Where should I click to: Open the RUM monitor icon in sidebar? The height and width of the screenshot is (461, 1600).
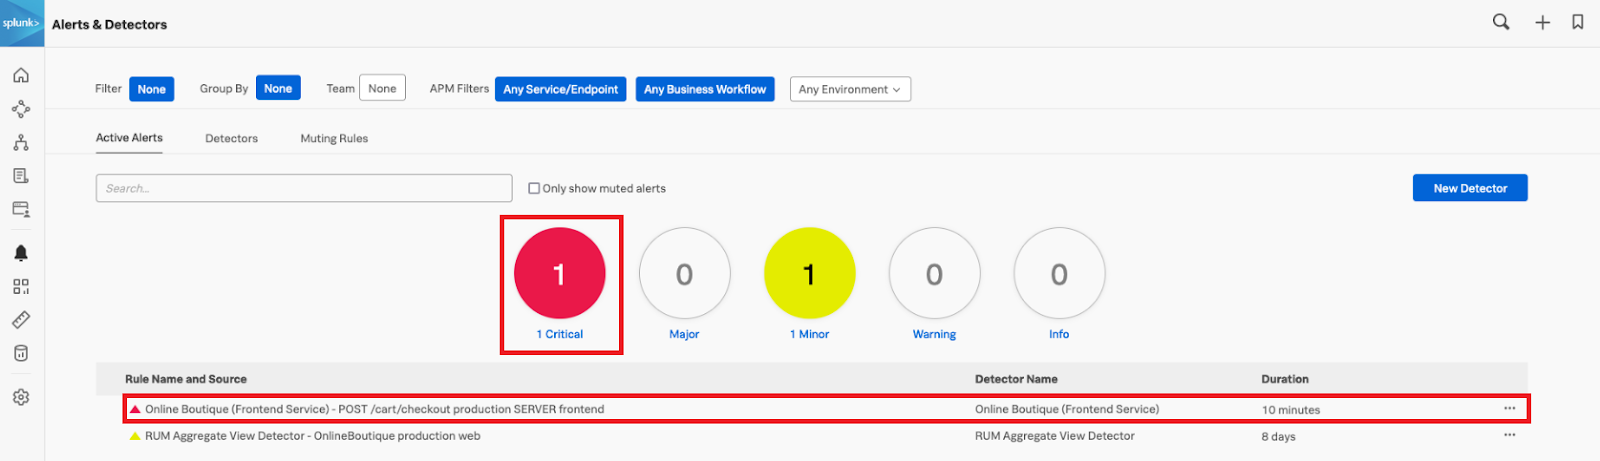[x=21, y=209]
